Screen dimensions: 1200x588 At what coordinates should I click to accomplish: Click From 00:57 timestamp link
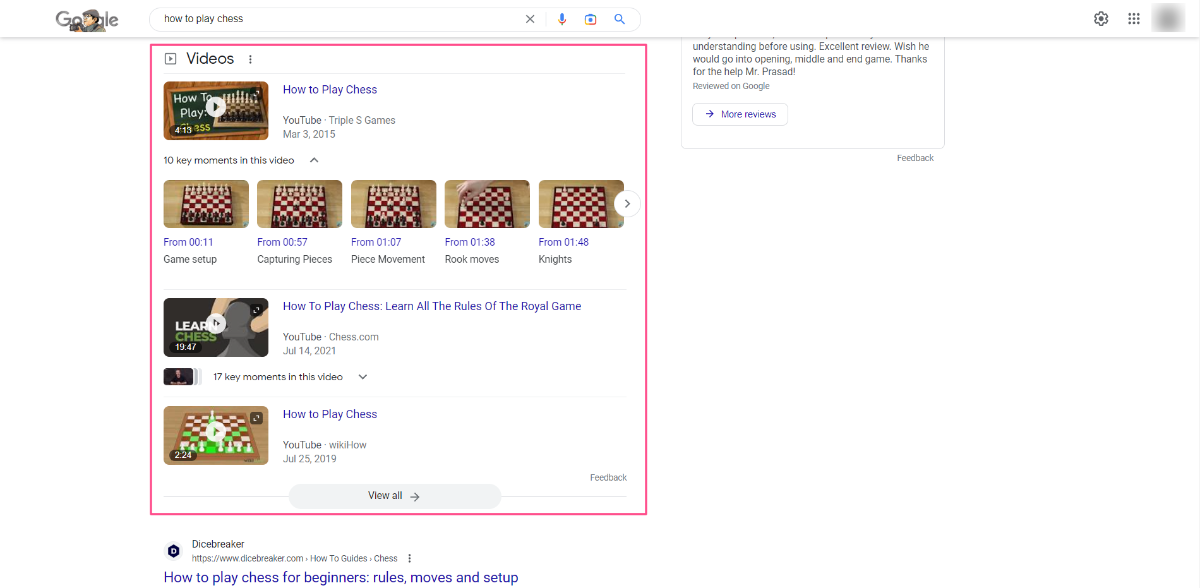(282, 242)
